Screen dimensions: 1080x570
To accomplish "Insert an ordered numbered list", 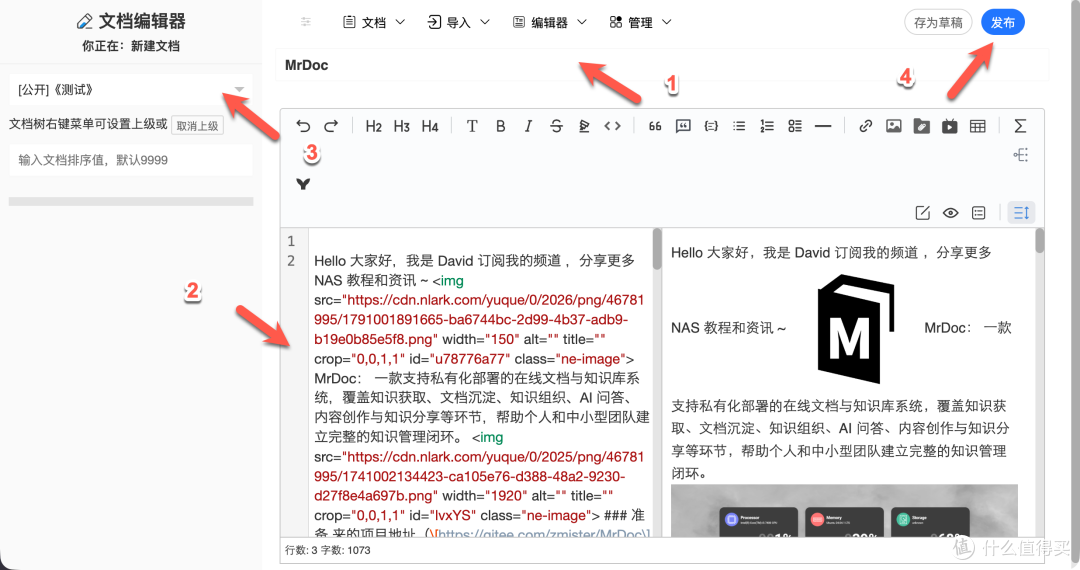I will tap(767, 126).
